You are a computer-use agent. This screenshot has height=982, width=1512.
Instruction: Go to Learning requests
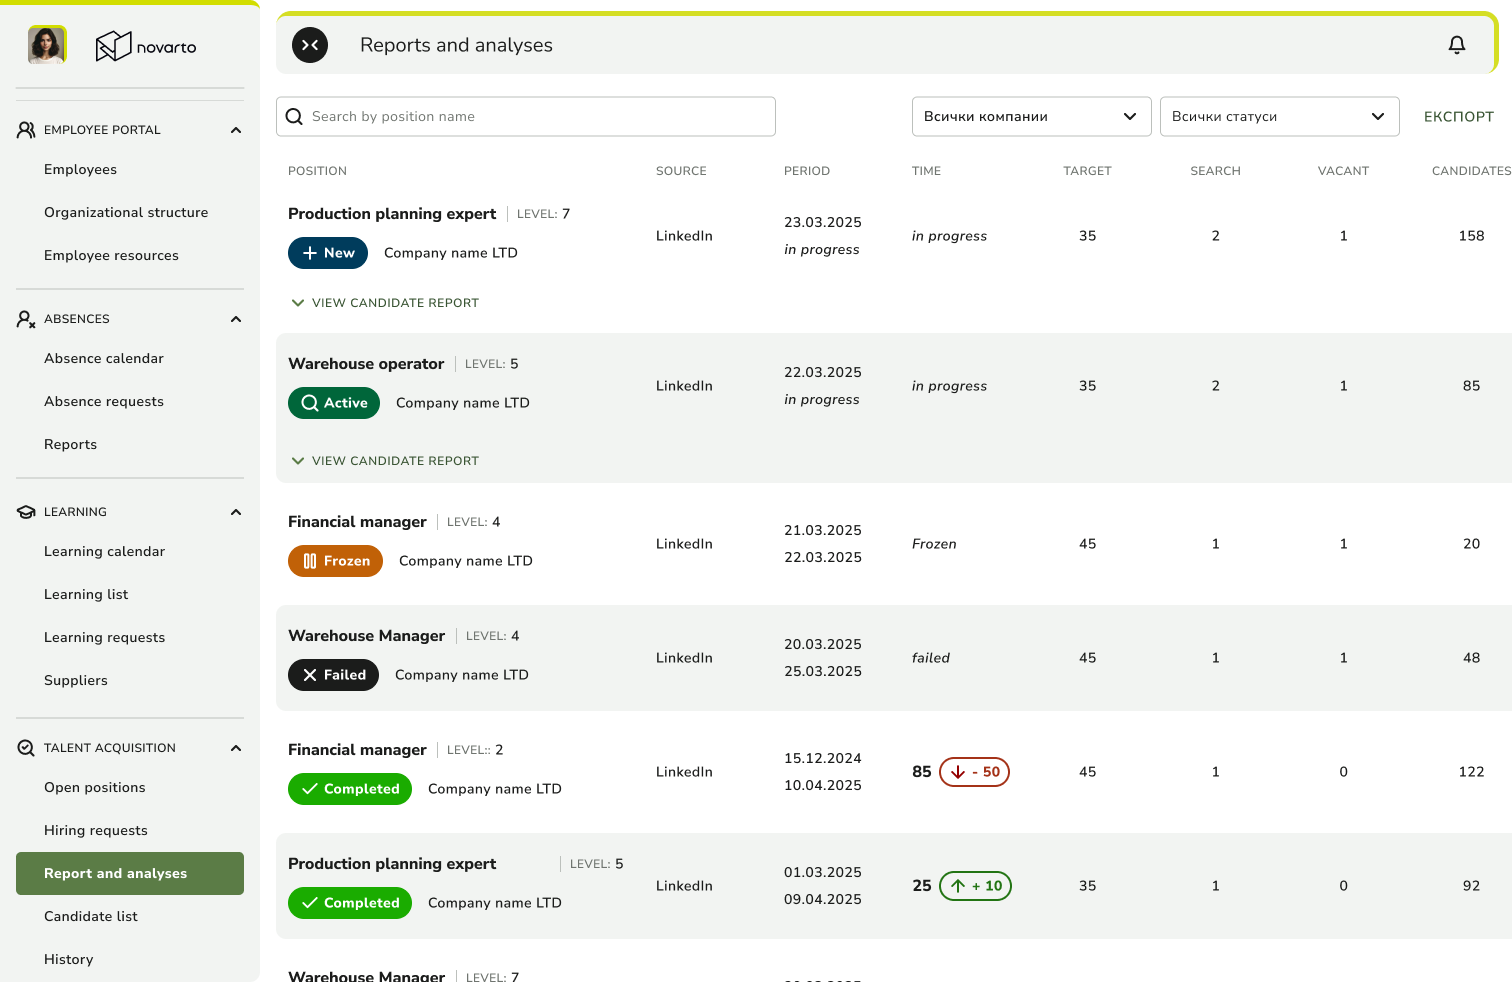[105, 638]
